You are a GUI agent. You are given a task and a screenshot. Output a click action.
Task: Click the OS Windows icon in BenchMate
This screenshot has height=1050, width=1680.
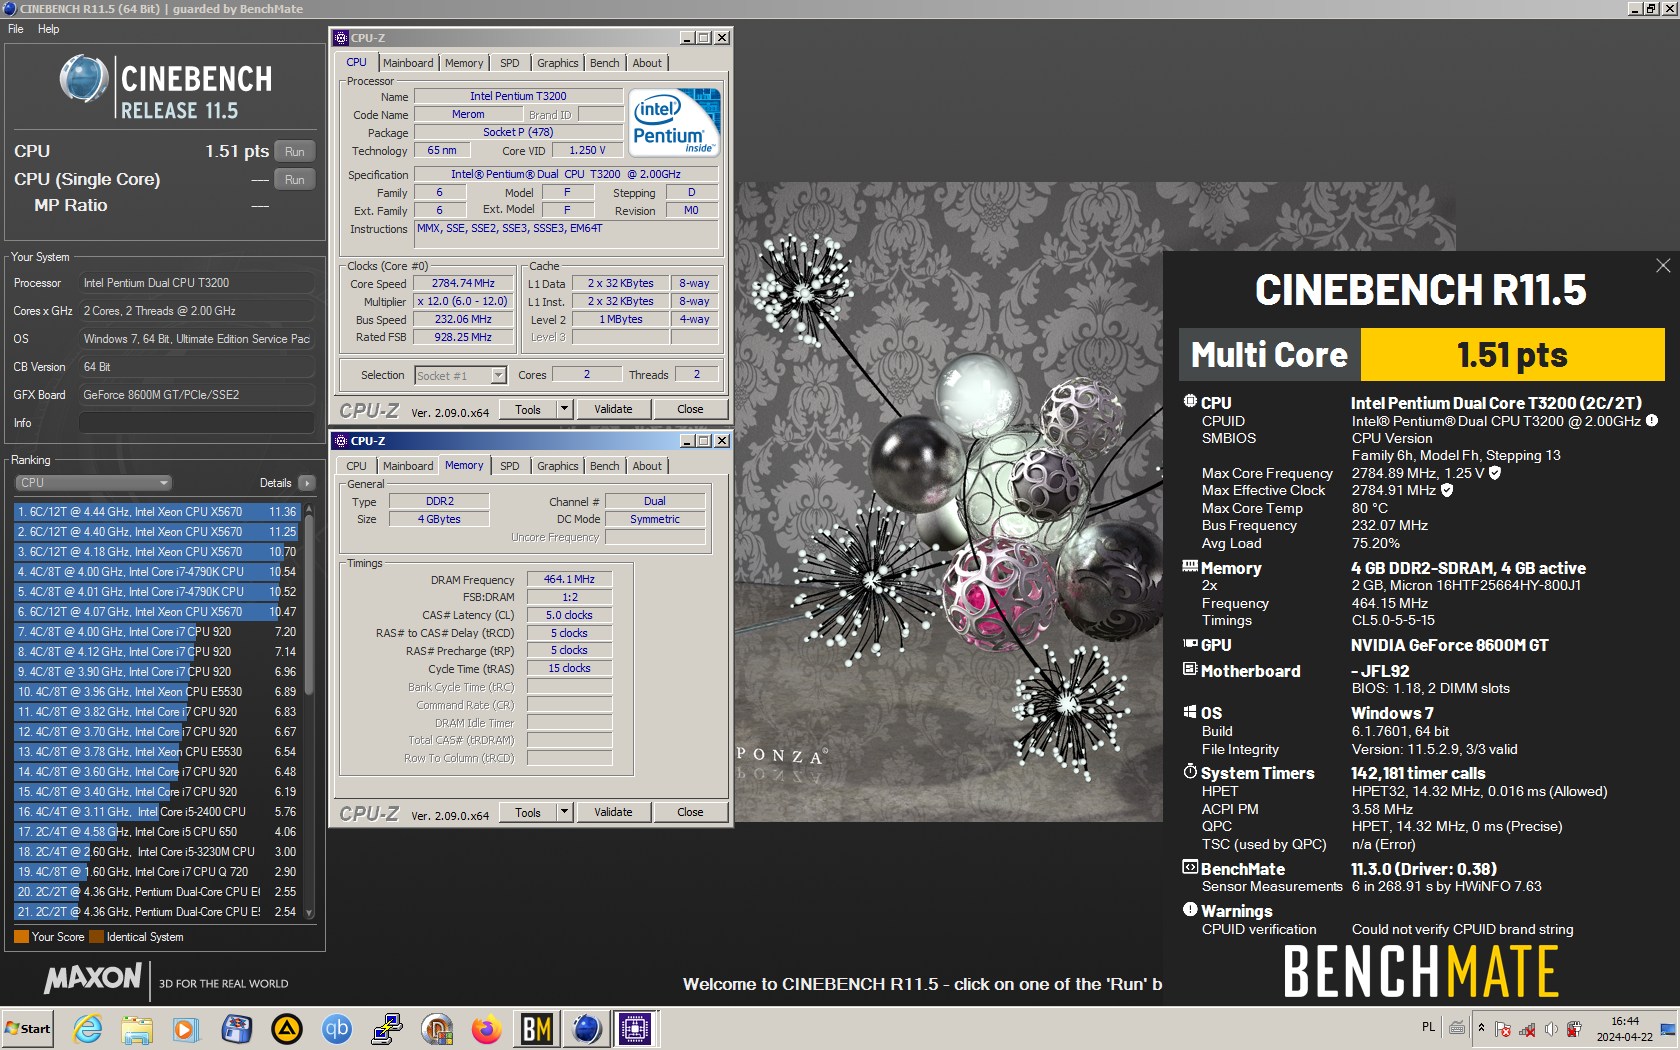point(1190,712)
